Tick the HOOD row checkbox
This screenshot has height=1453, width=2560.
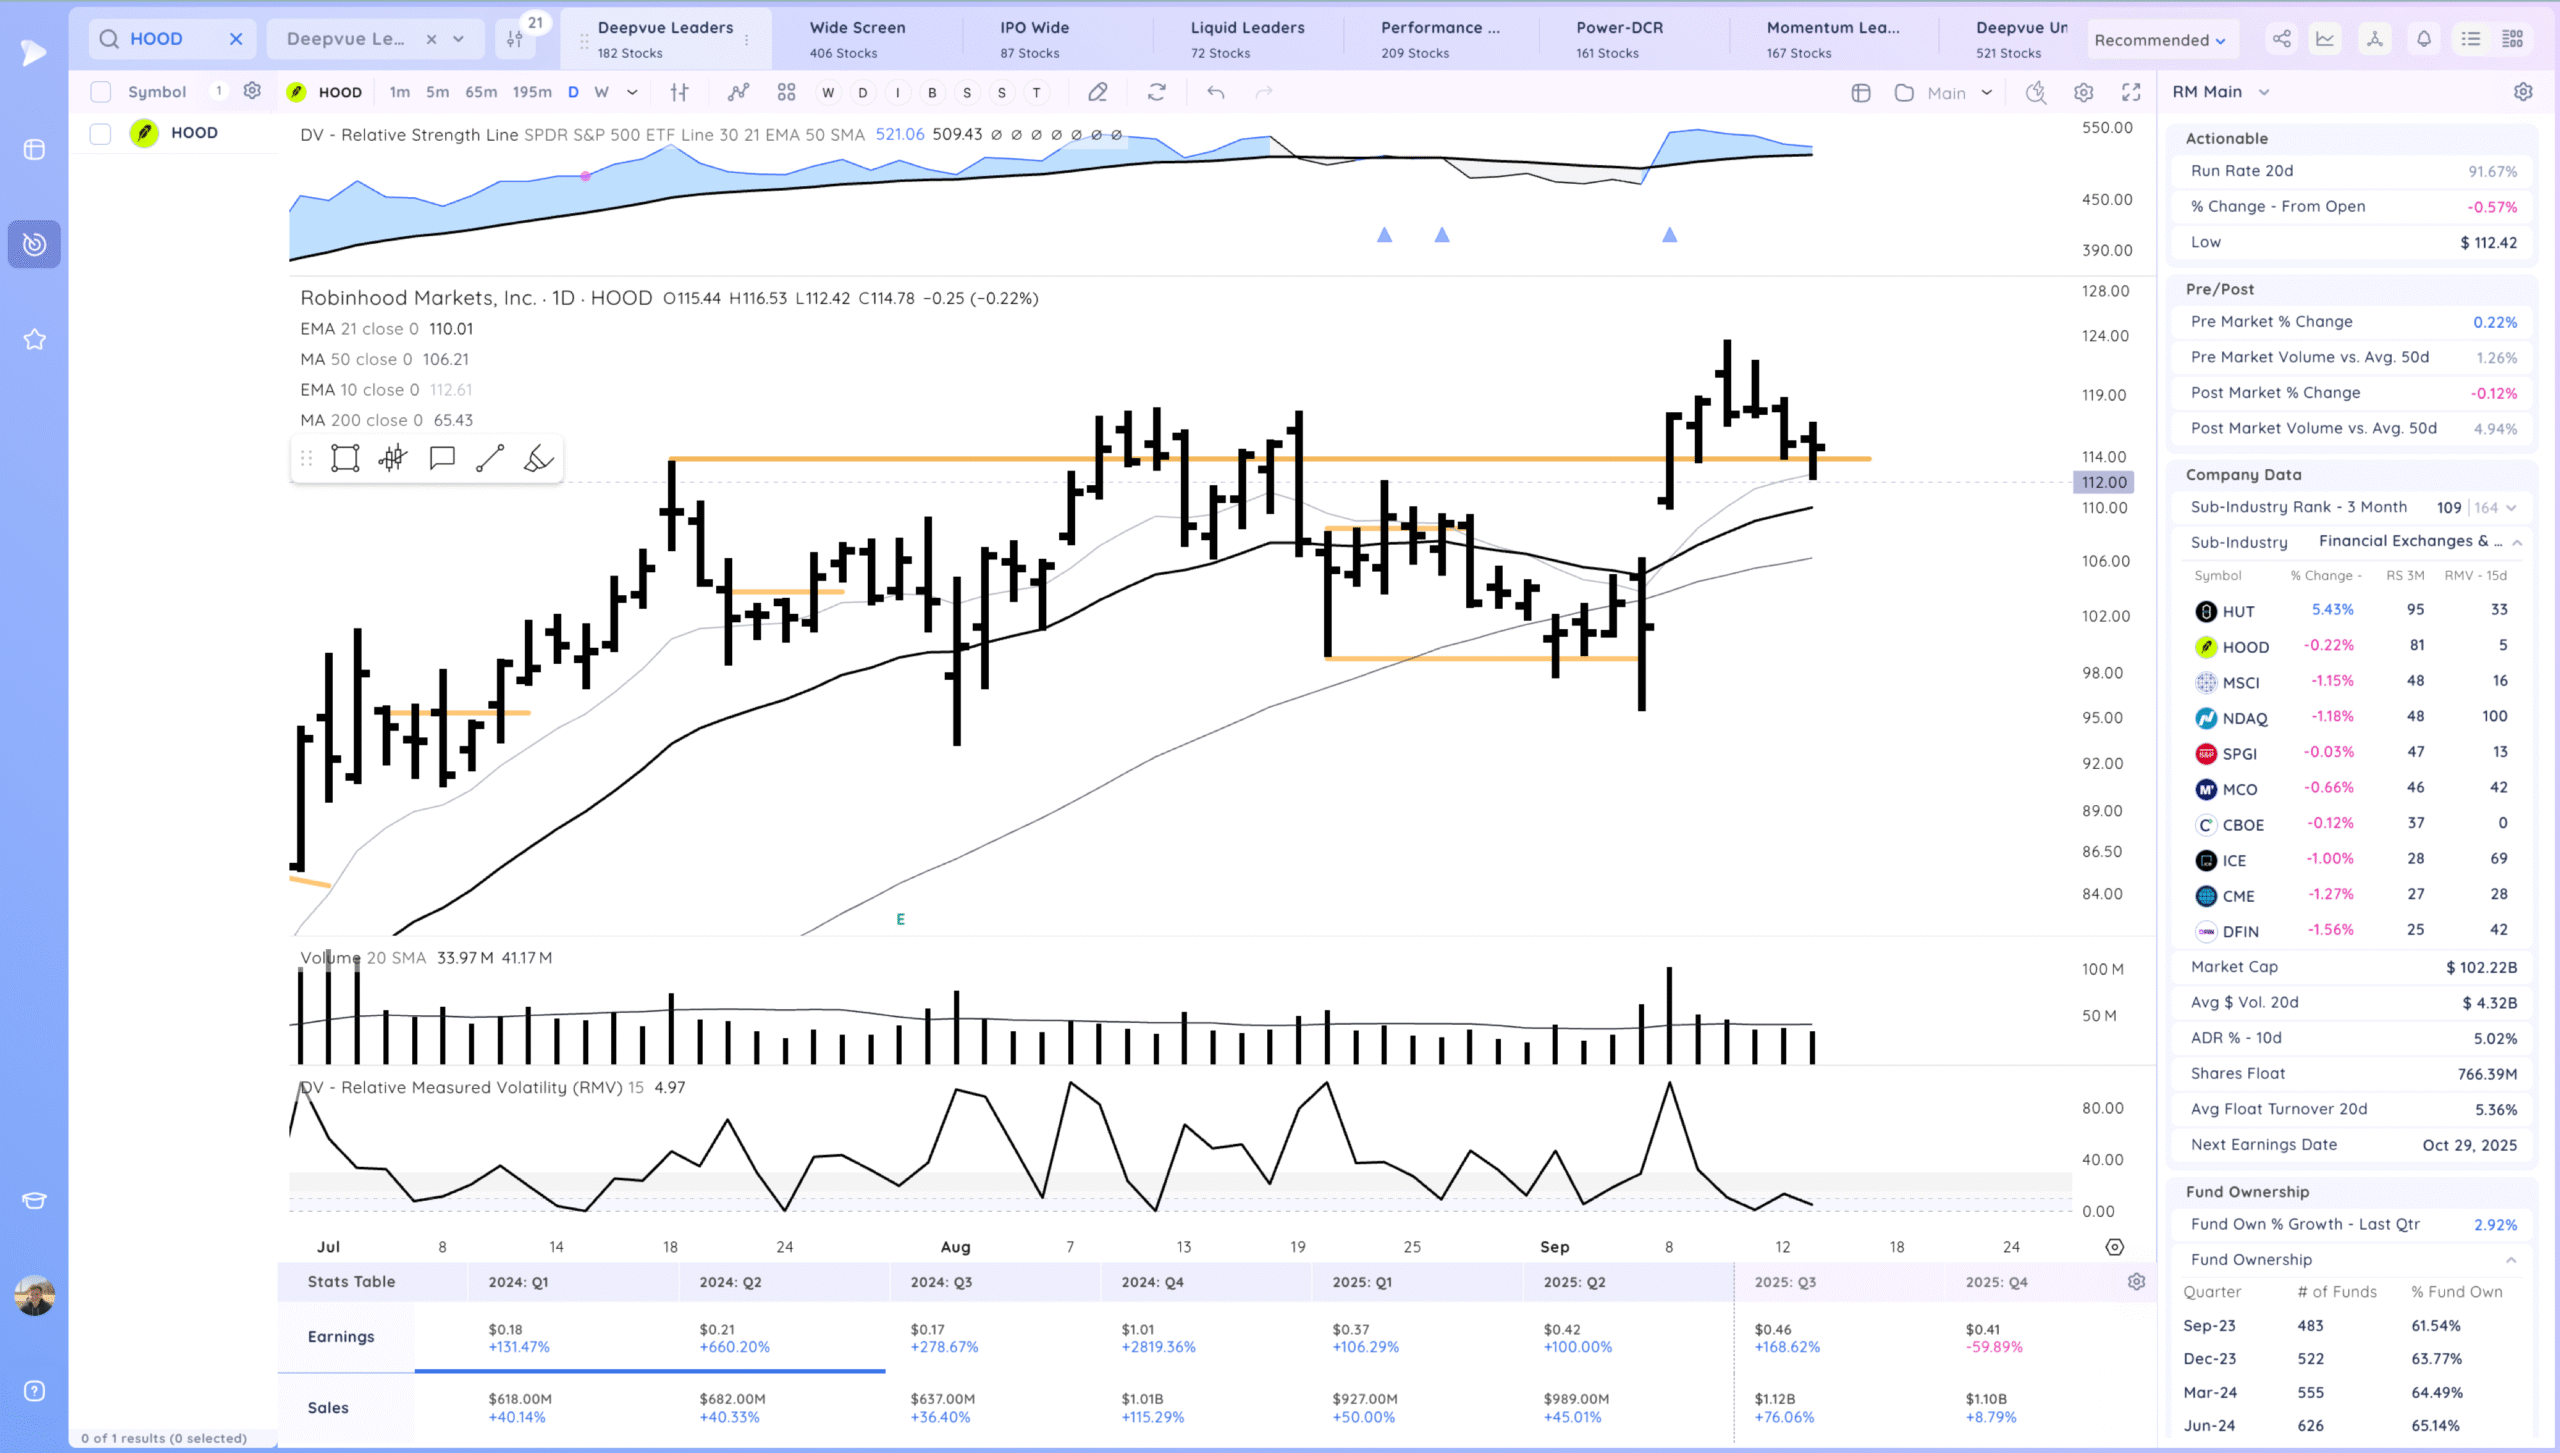tap(100, 133)
